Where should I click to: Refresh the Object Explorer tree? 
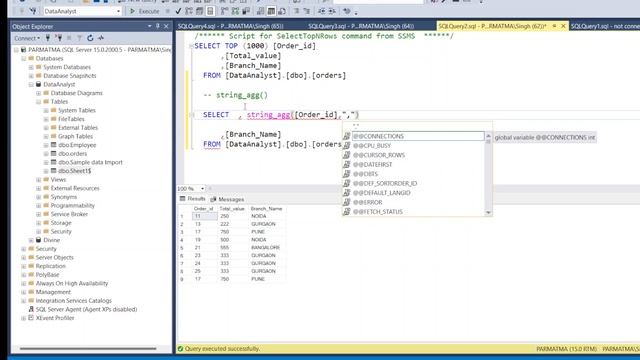point(90,38)
